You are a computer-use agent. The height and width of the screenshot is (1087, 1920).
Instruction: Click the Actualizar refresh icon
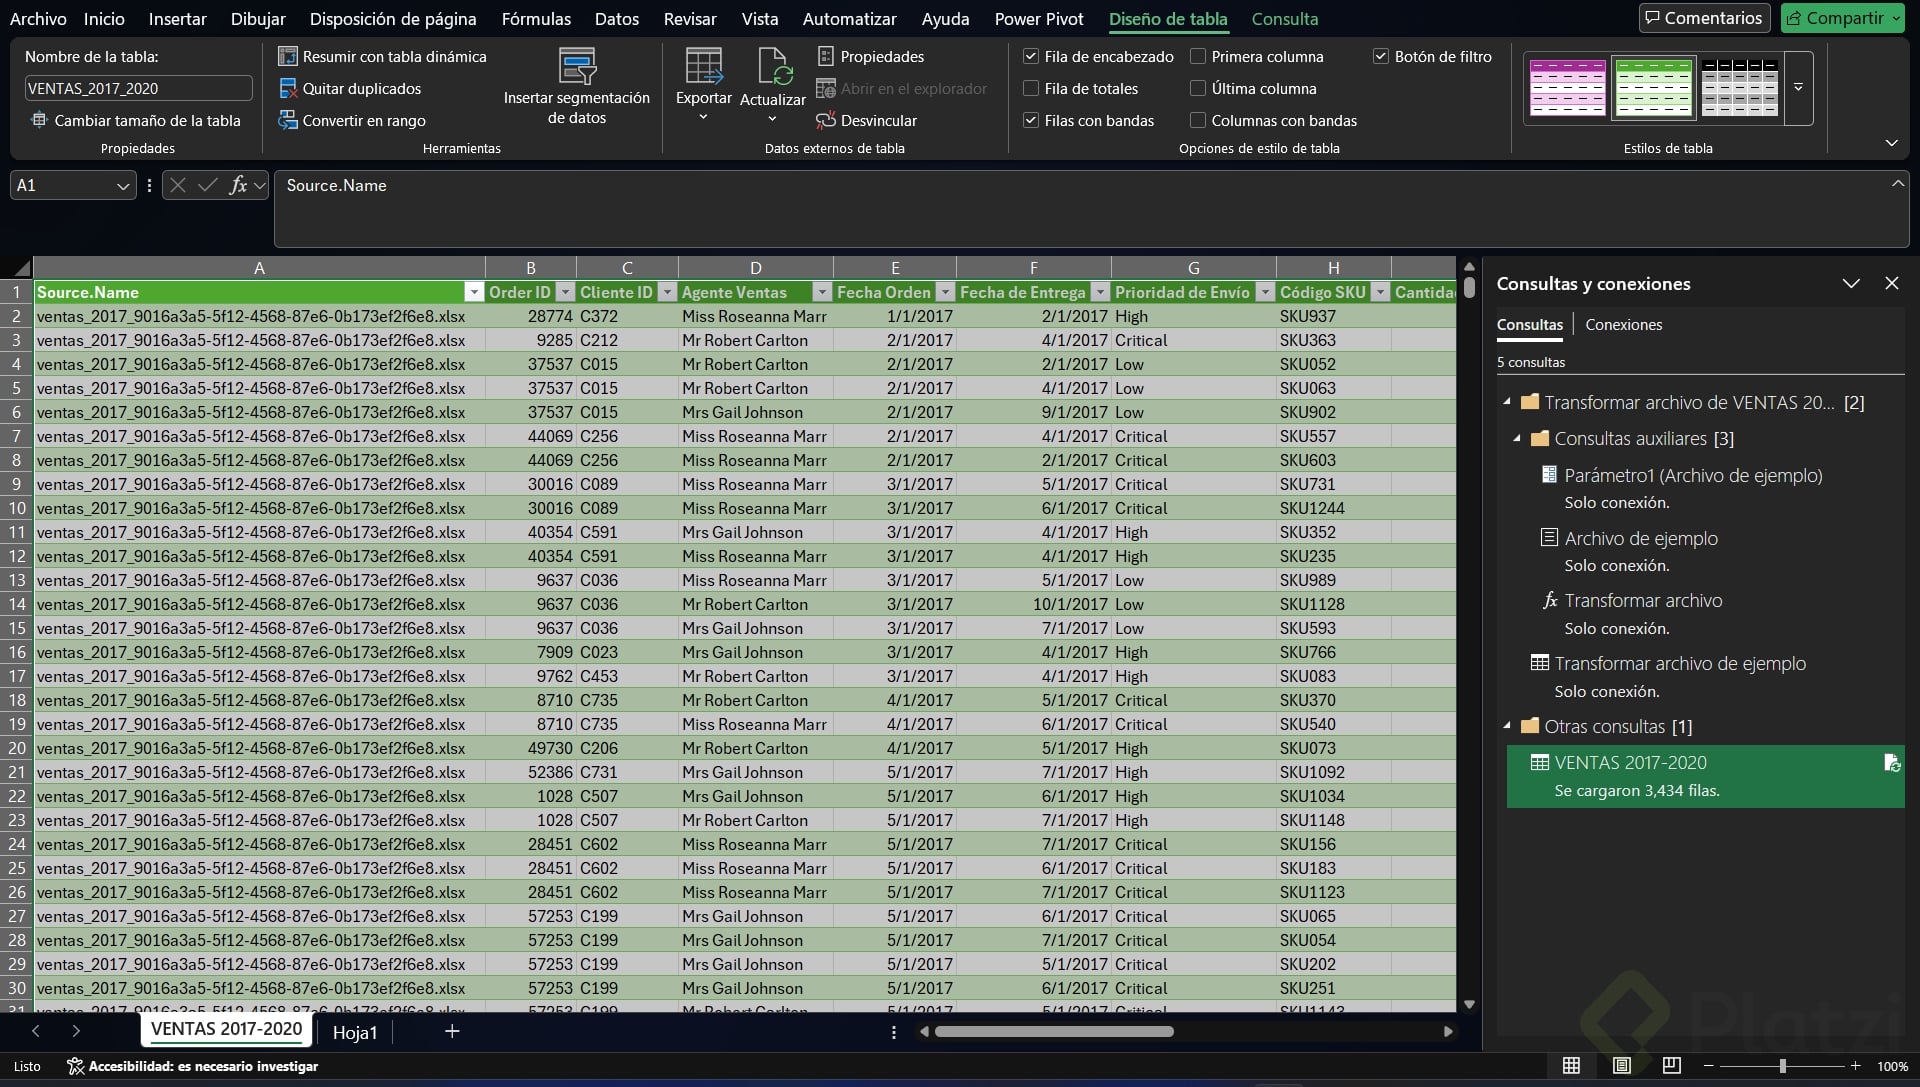(773, 67)
